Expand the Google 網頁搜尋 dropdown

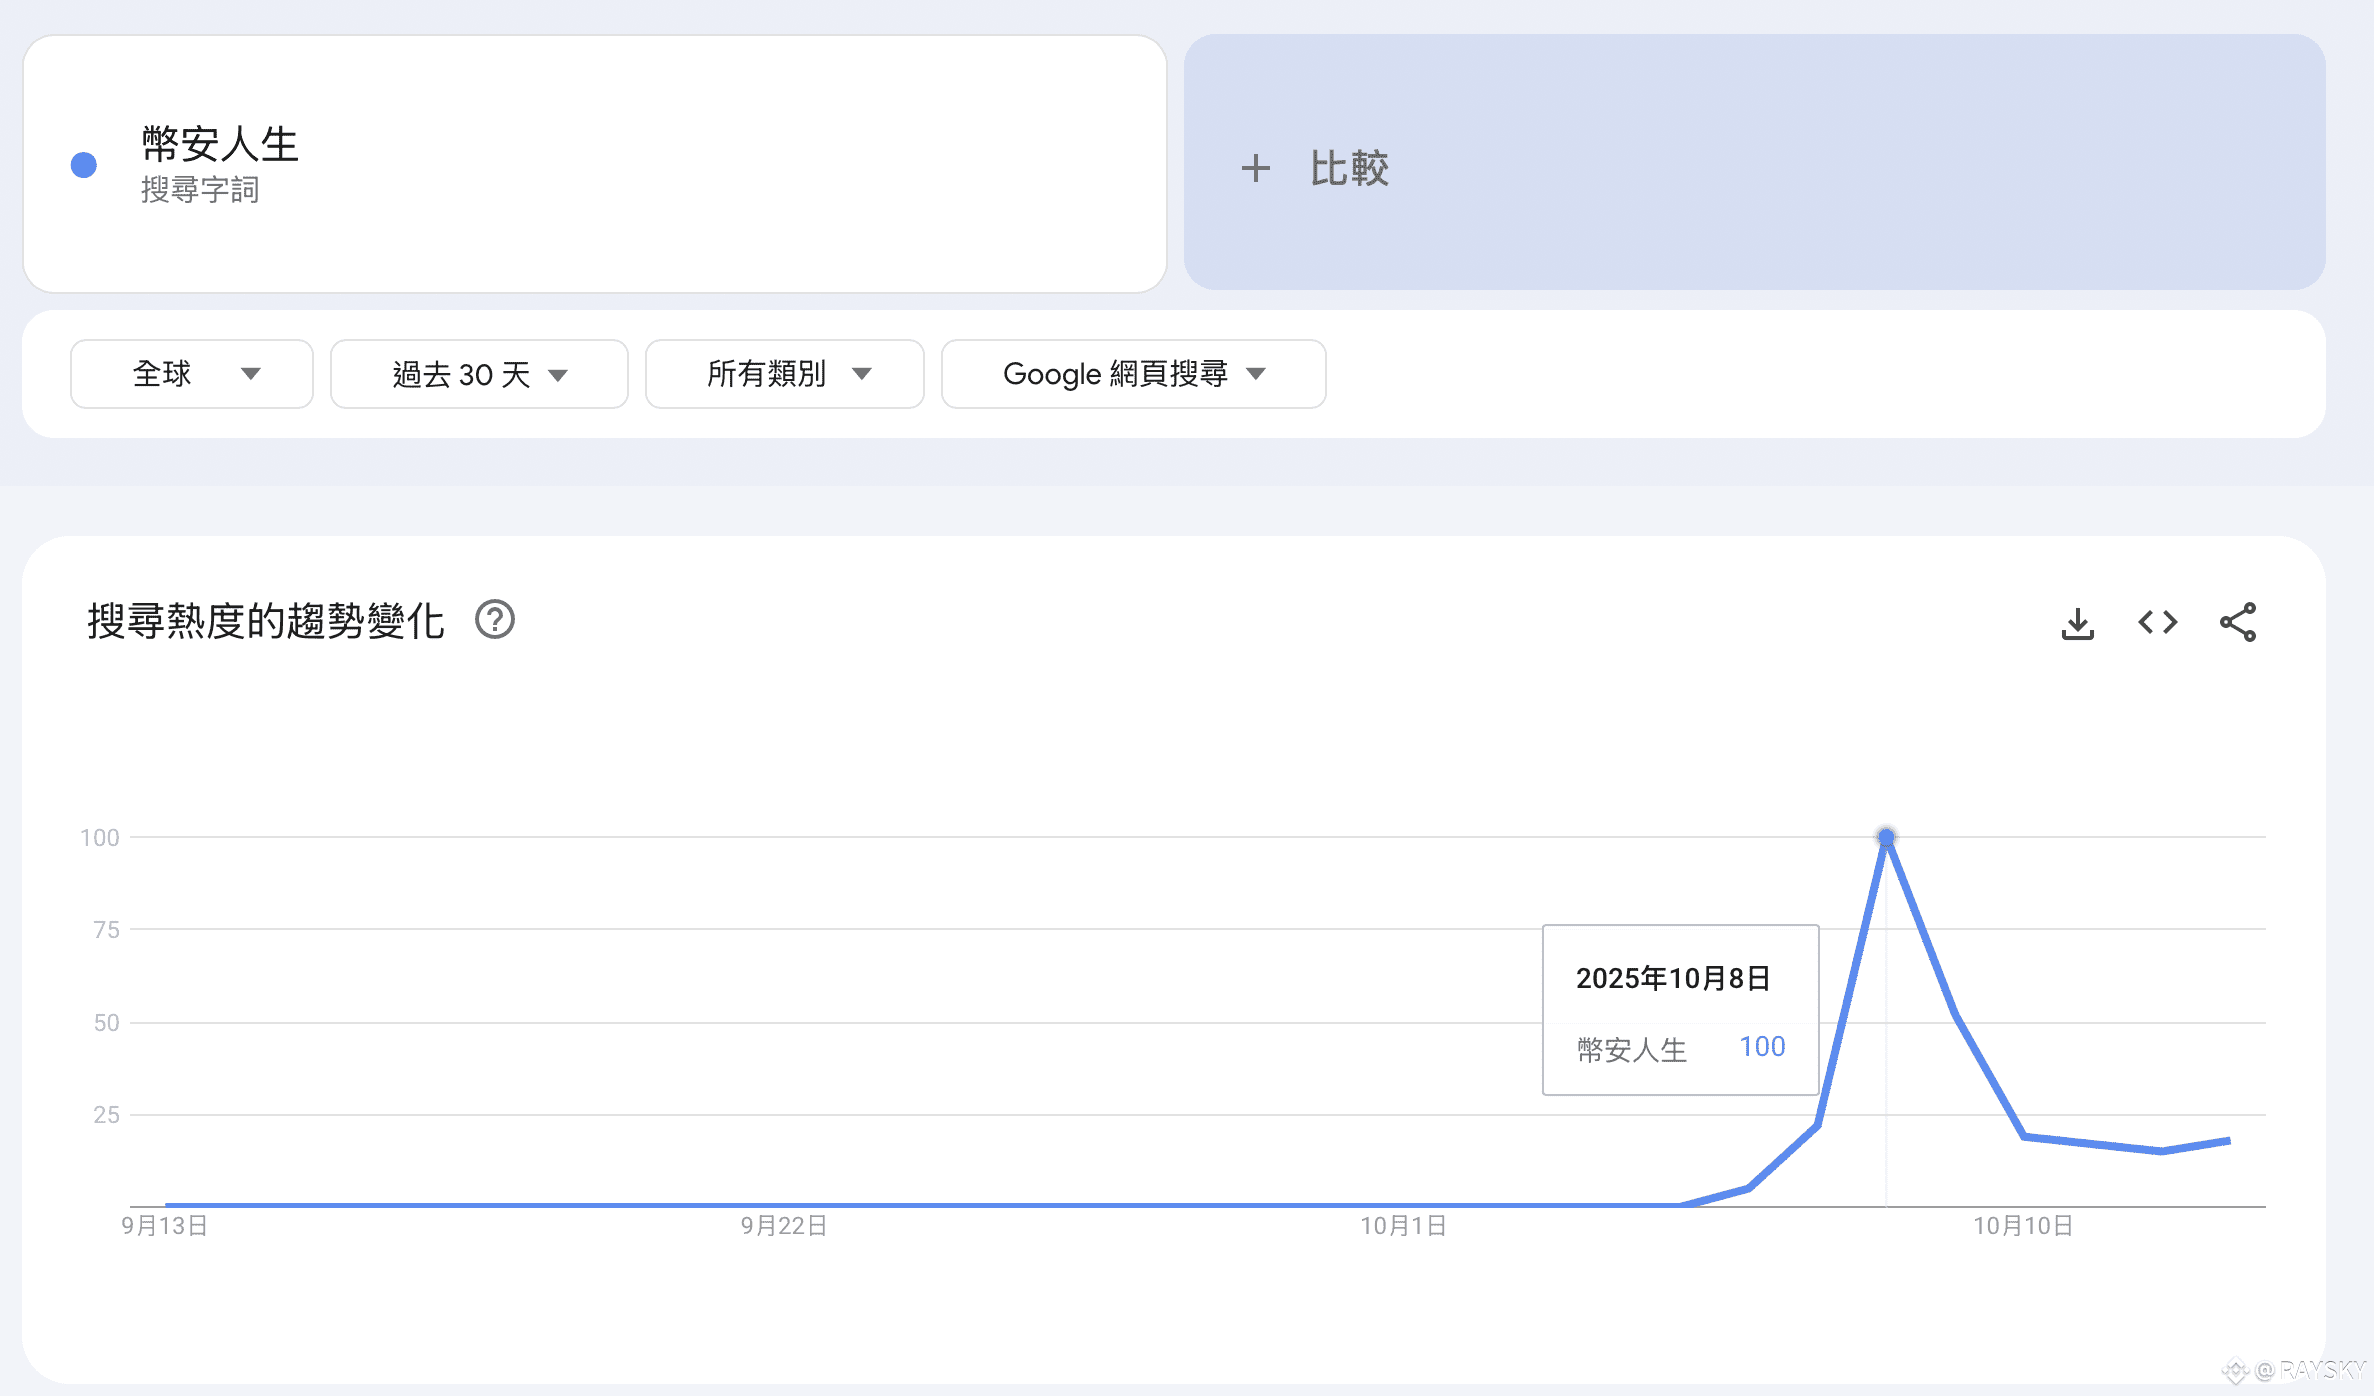(1133, 374)
